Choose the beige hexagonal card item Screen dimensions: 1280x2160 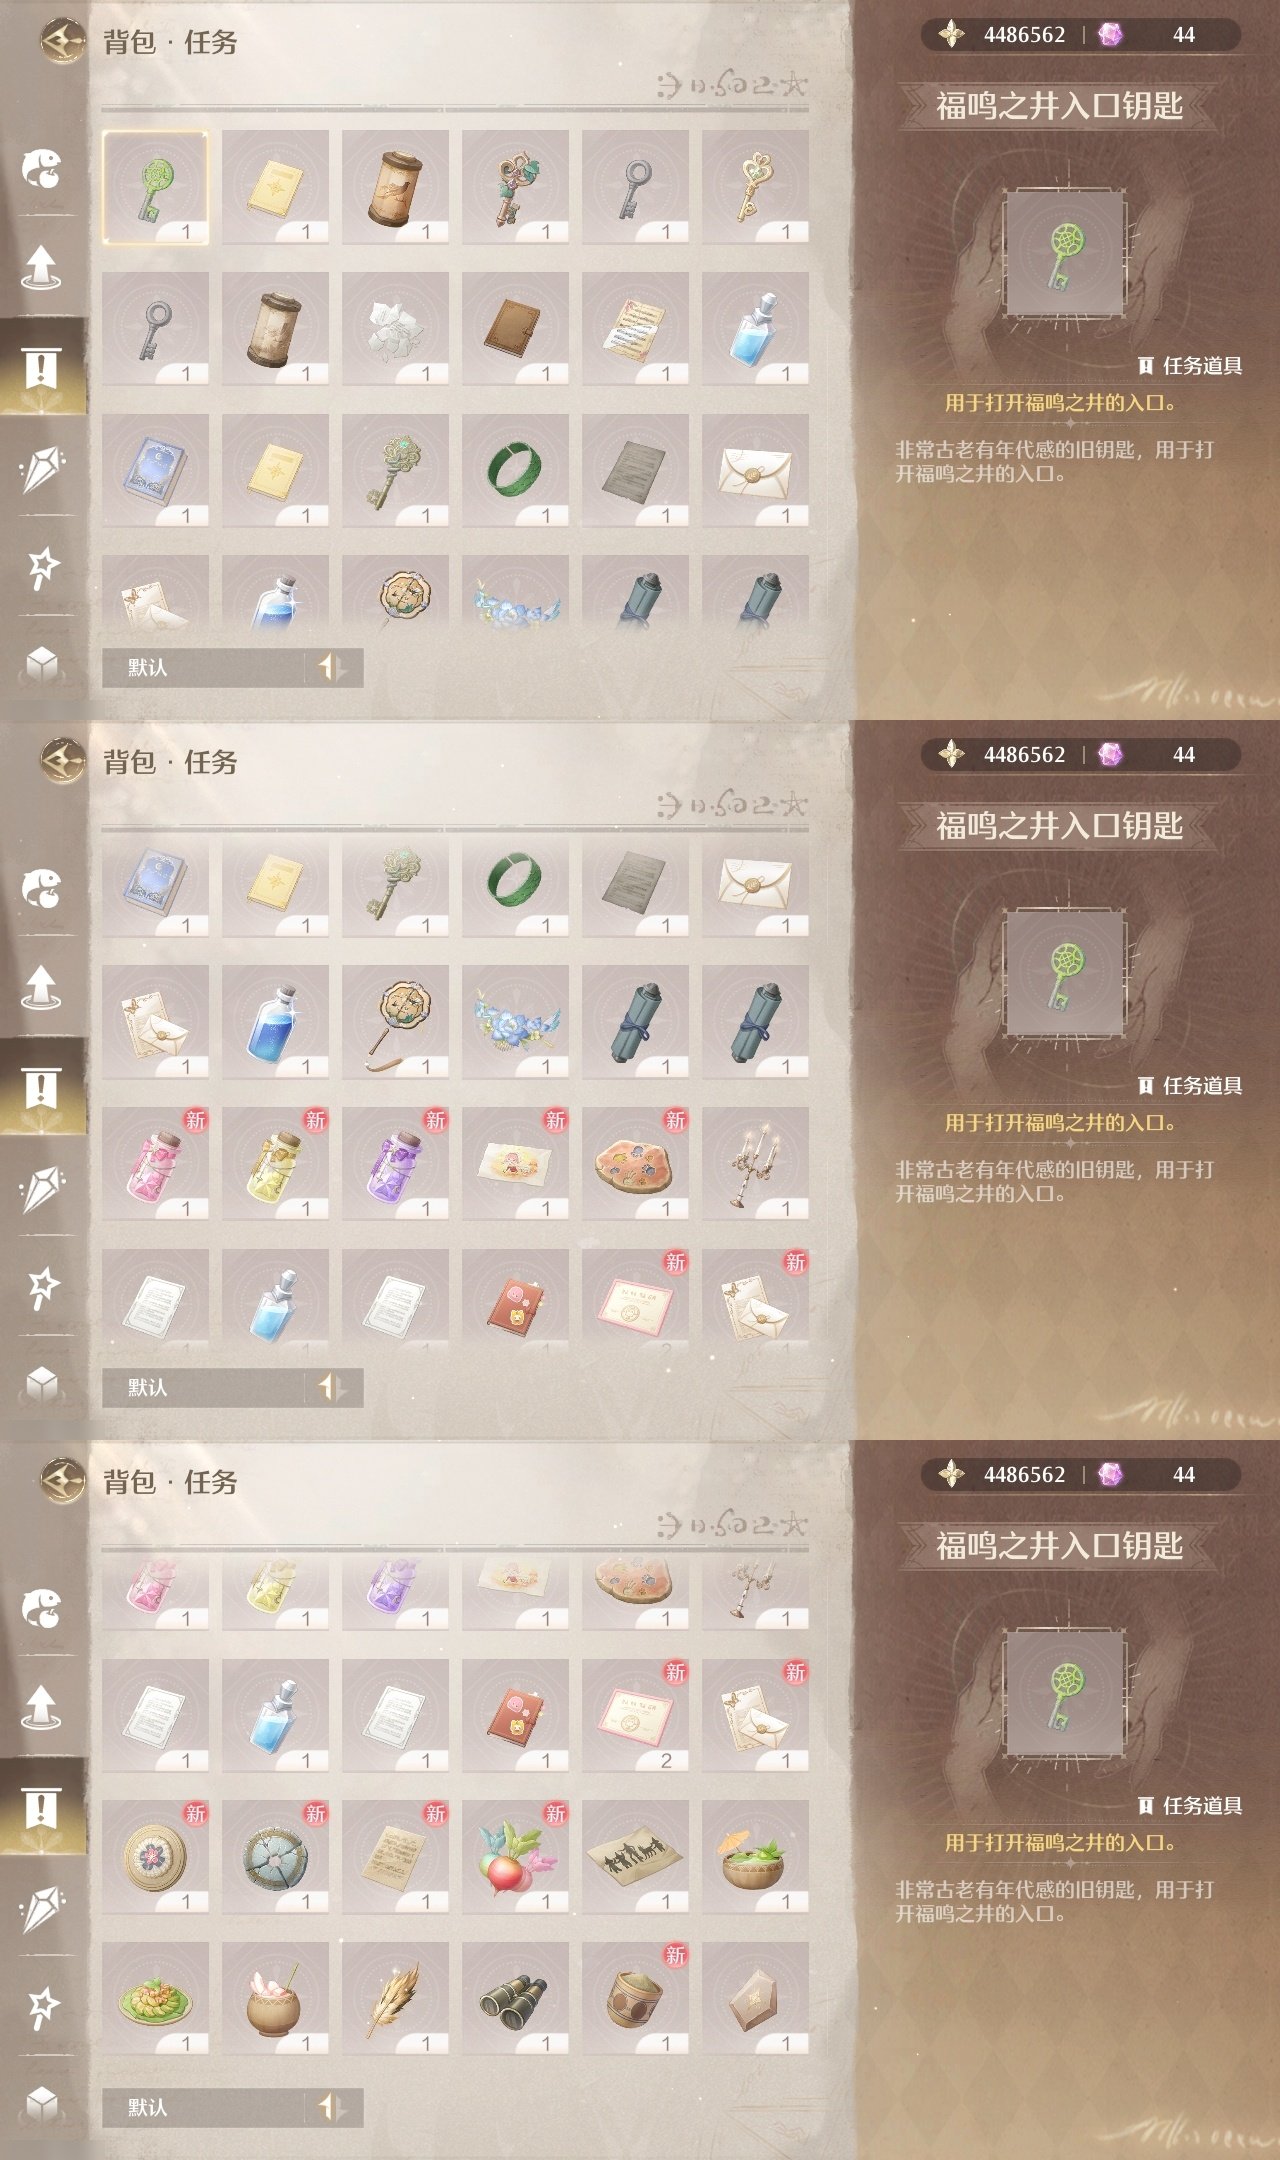(x=755, y=1999)
